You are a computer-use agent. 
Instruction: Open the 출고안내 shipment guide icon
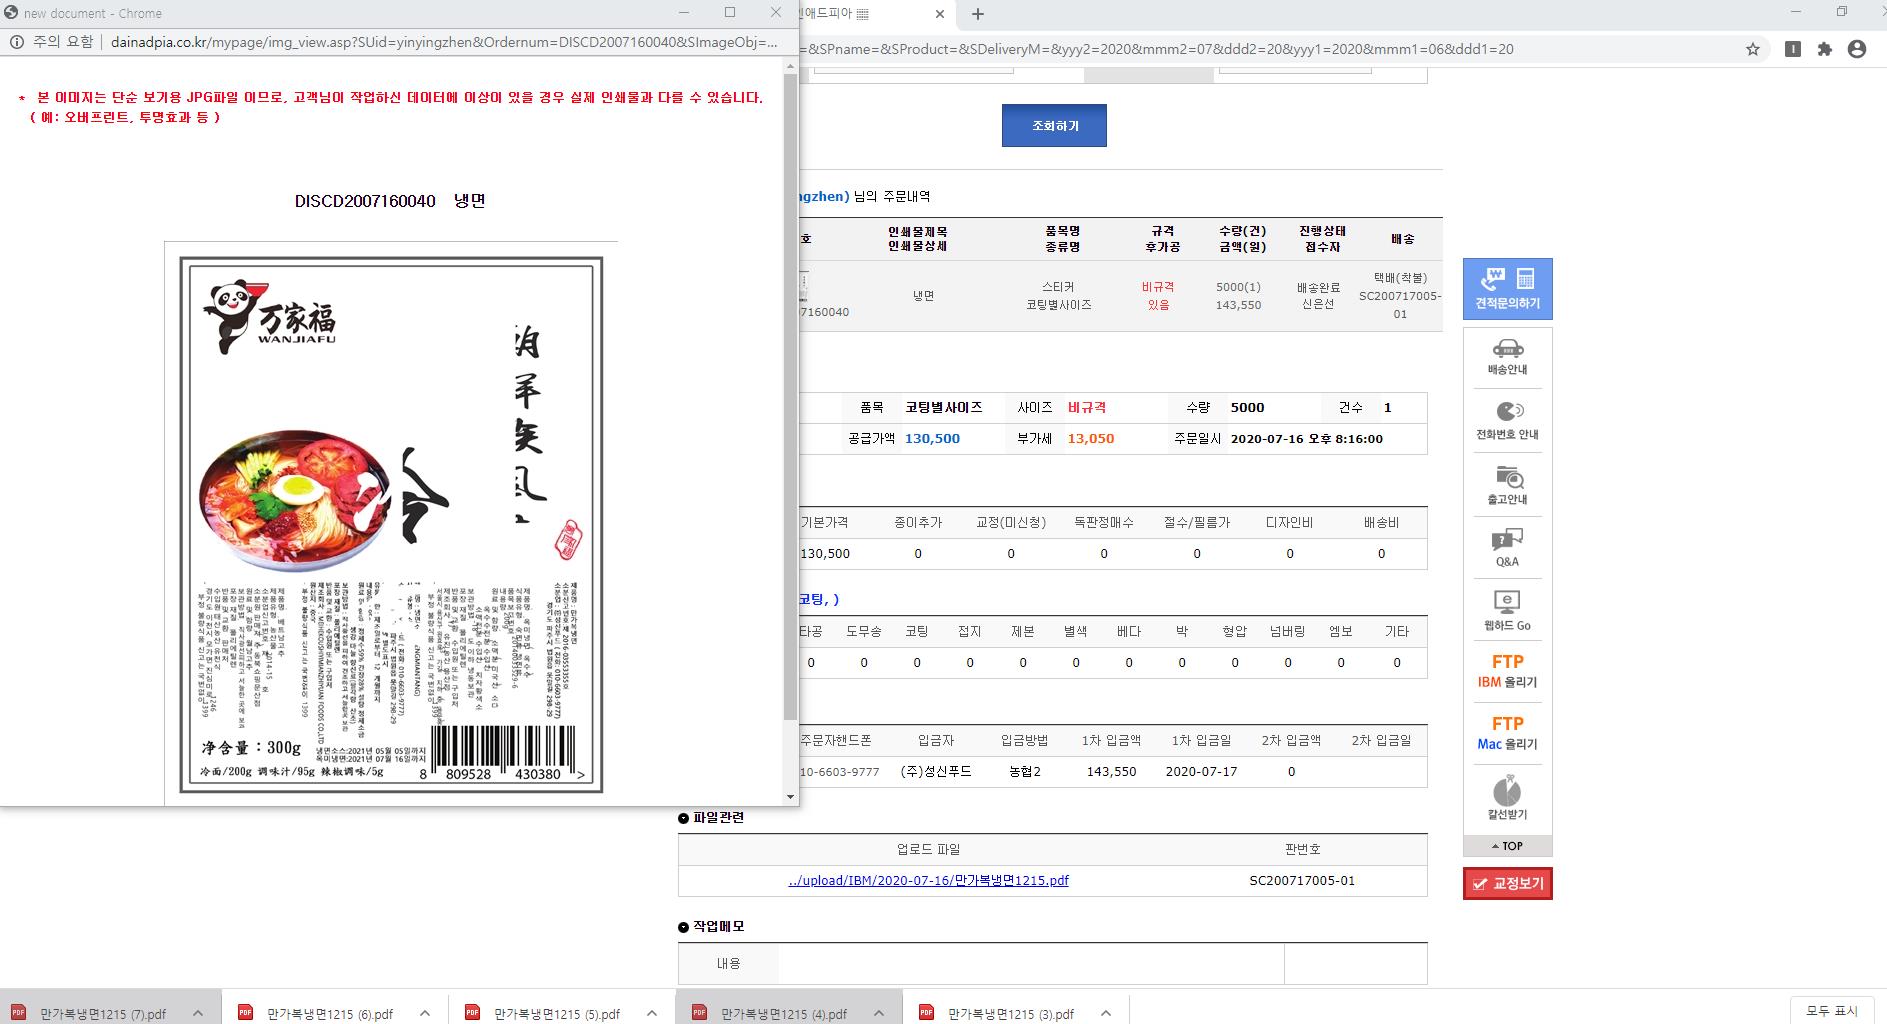(1507, 485)
